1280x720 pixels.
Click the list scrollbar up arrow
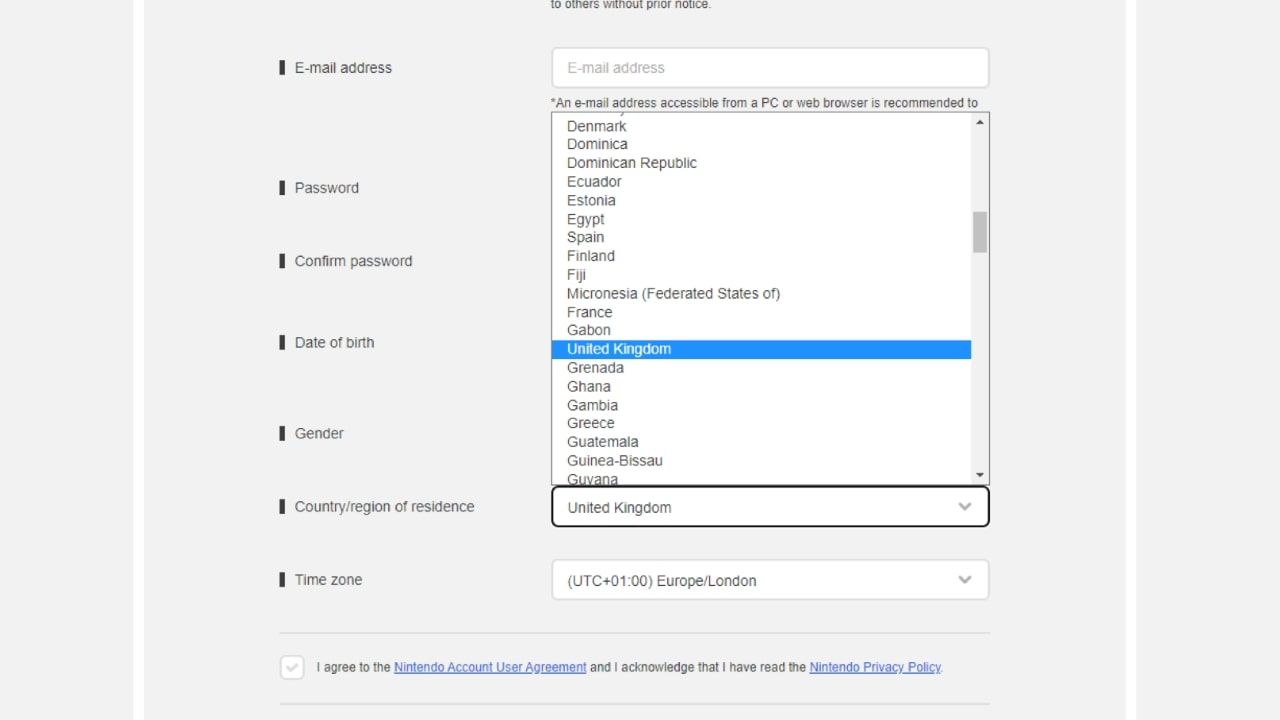[980, 122]
